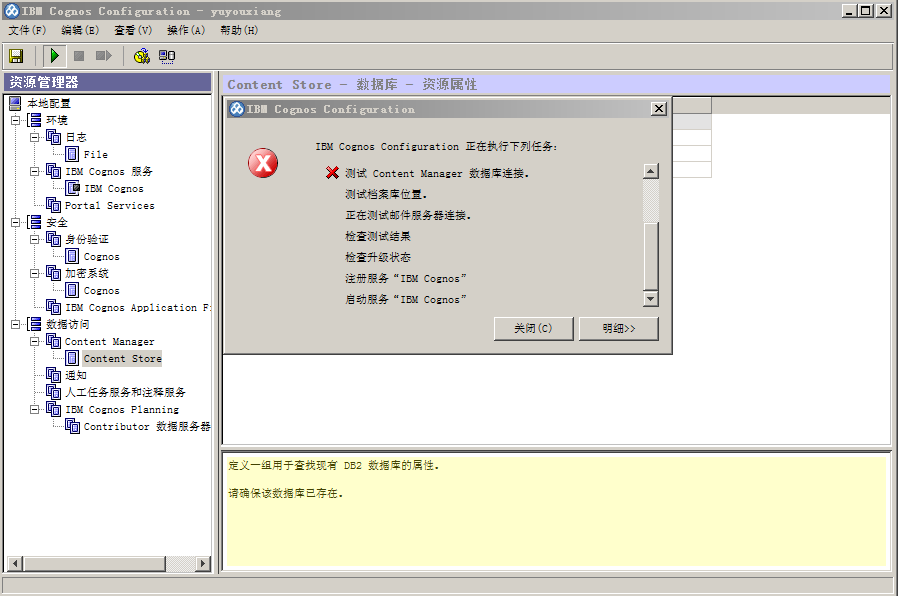Collapse the IBM Cognos 服务 tree node

click(x=34, y=171)
